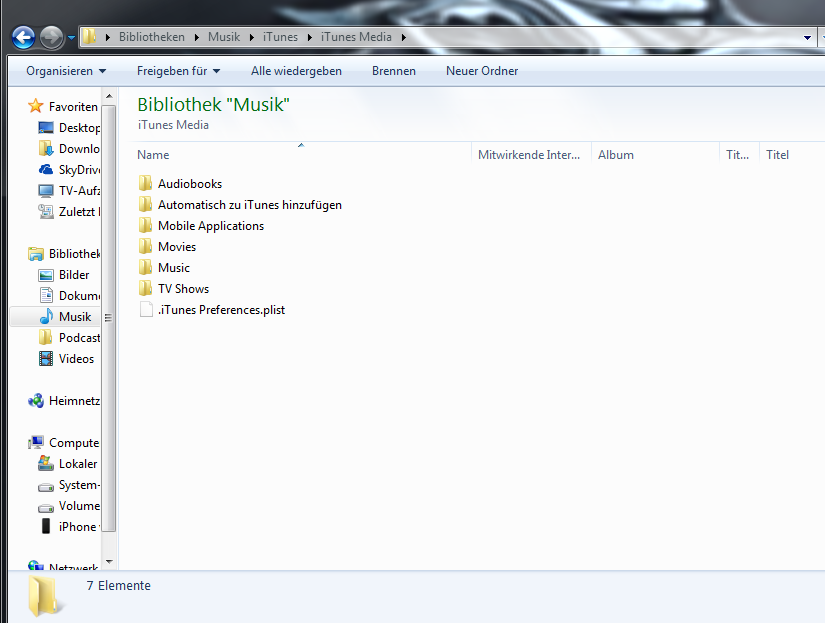This screenshot has width=825, height=623.
Task: Click the Audiobooks folder name
Action: point(190,184)
